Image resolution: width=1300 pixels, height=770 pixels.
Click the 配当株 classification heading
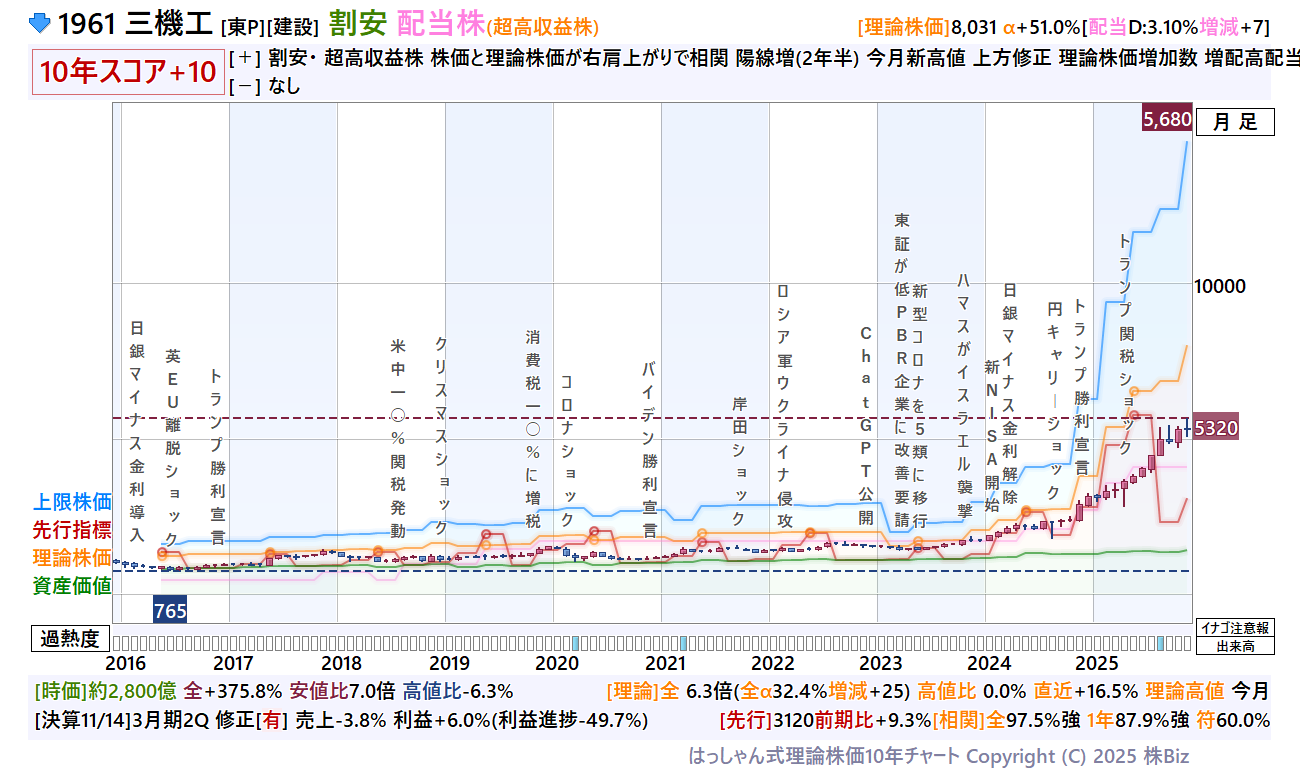coord(440,22)
